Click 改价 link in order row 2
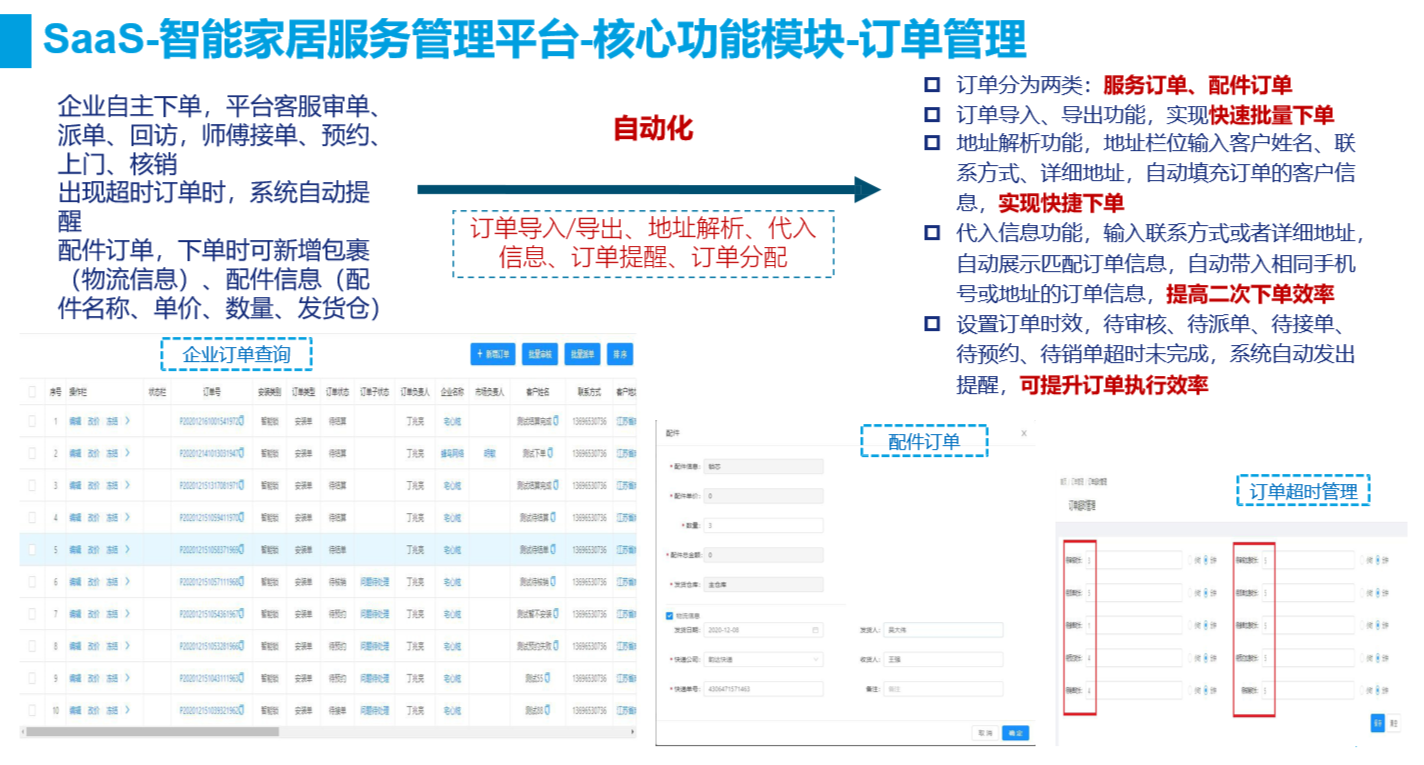The image size is (1424, 765). tap(93, 453)
